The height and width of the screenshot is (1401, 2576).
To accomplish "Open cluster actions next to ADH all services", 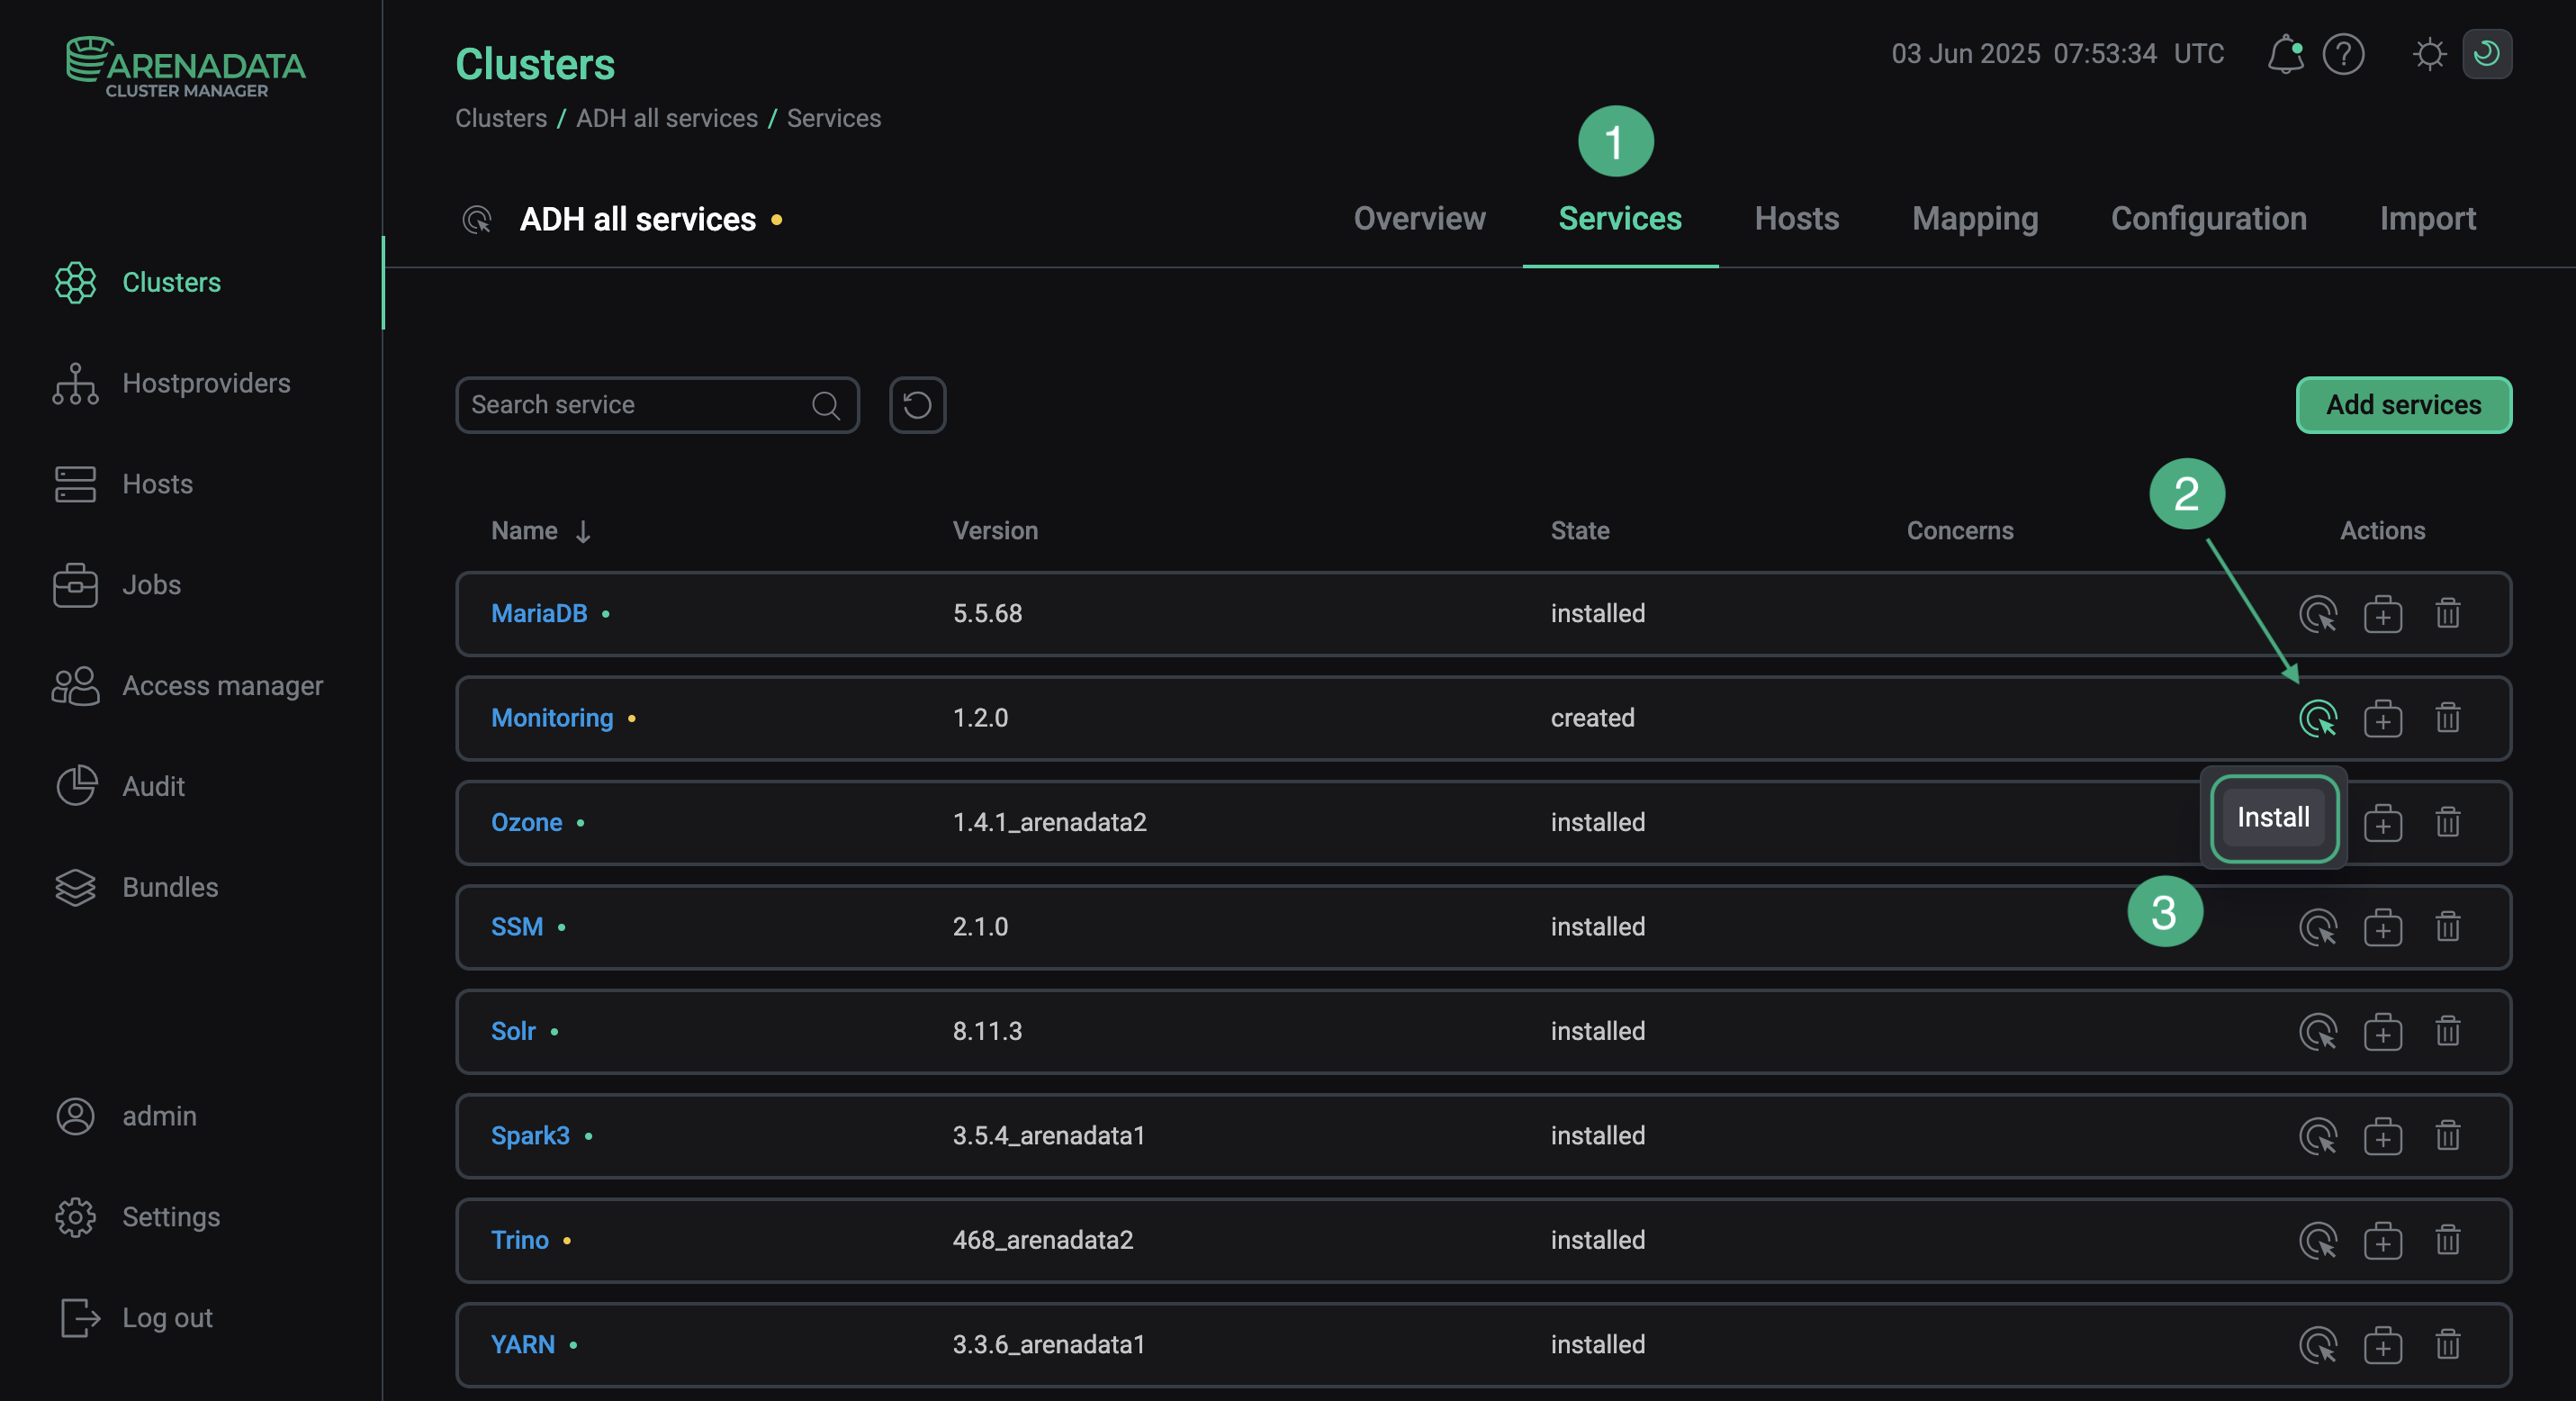I will (x=477, y=219).
